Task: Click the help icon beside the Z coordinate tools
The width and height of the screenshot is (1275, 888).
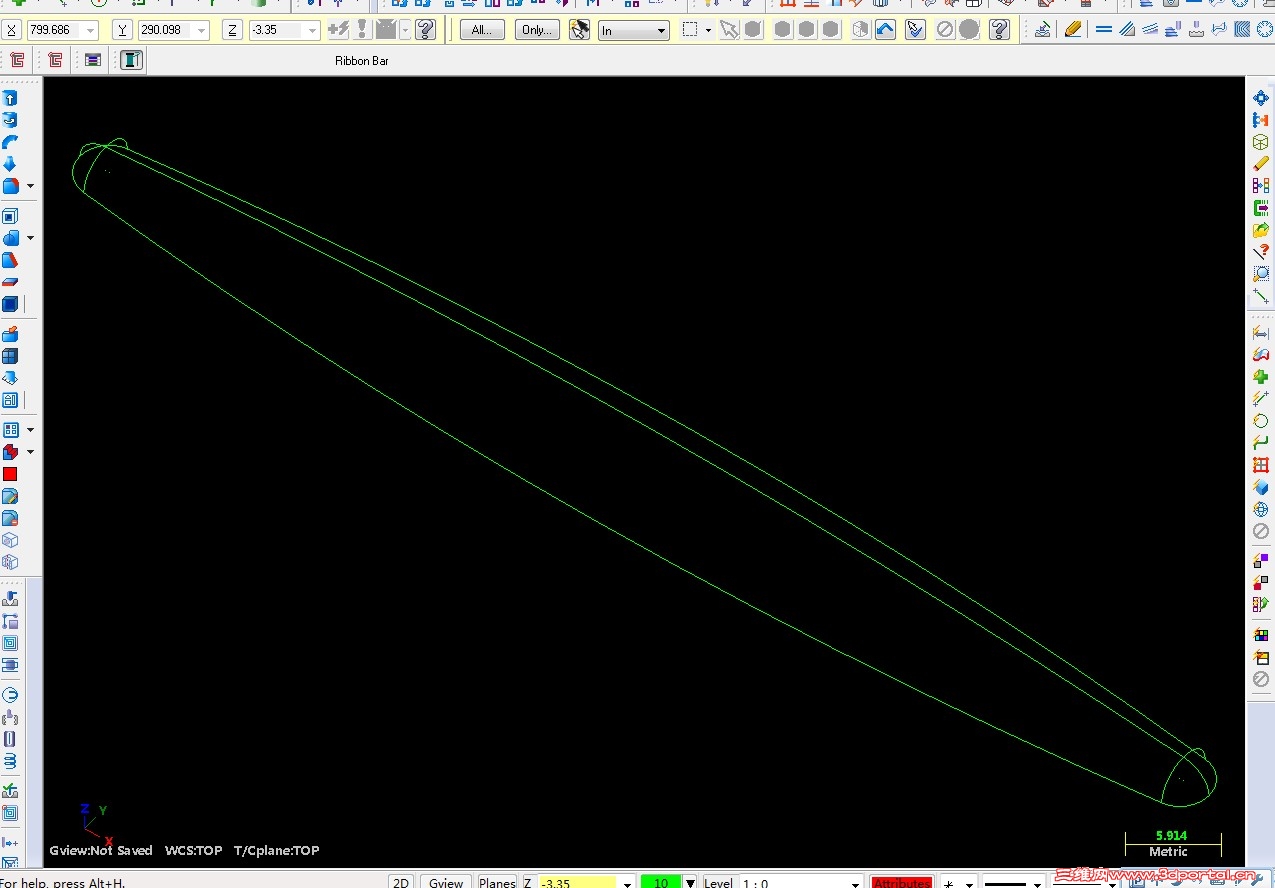Action: [x=426, y=30]
